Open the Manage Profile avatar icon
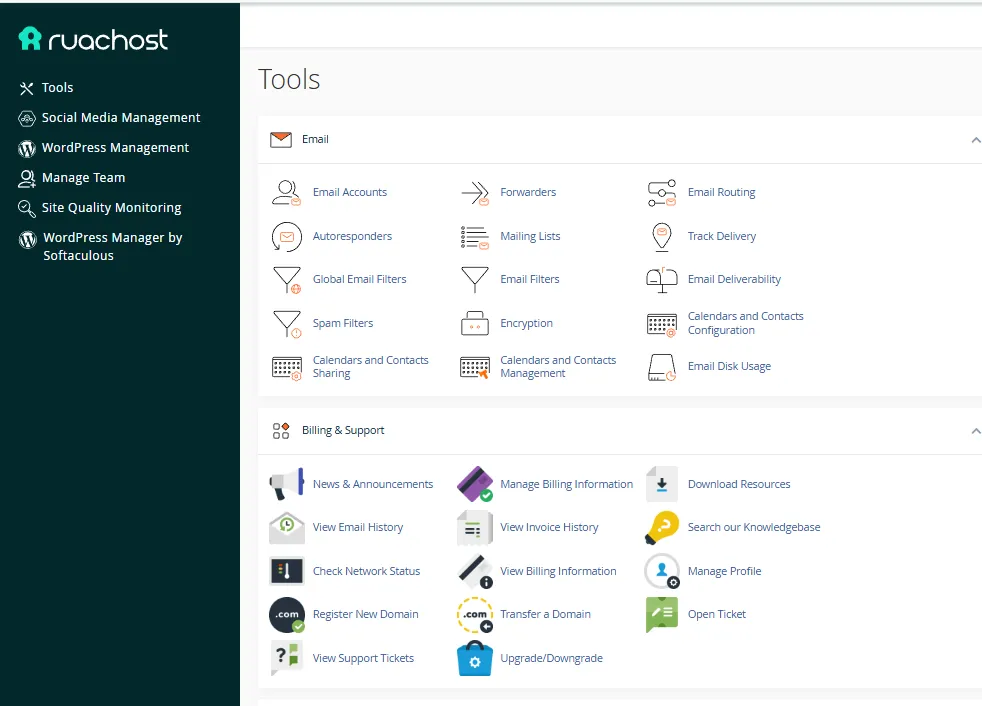 (662, 571)
